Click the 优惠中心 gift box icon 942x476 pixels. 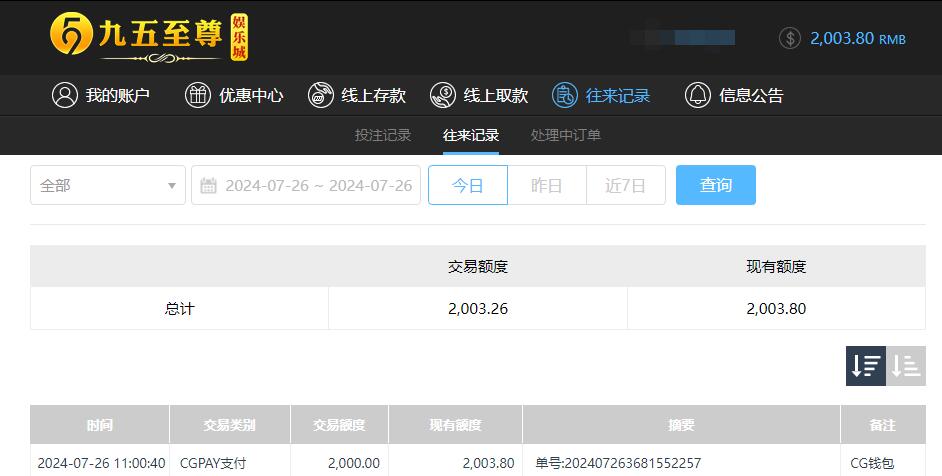[x=198, y=95]
